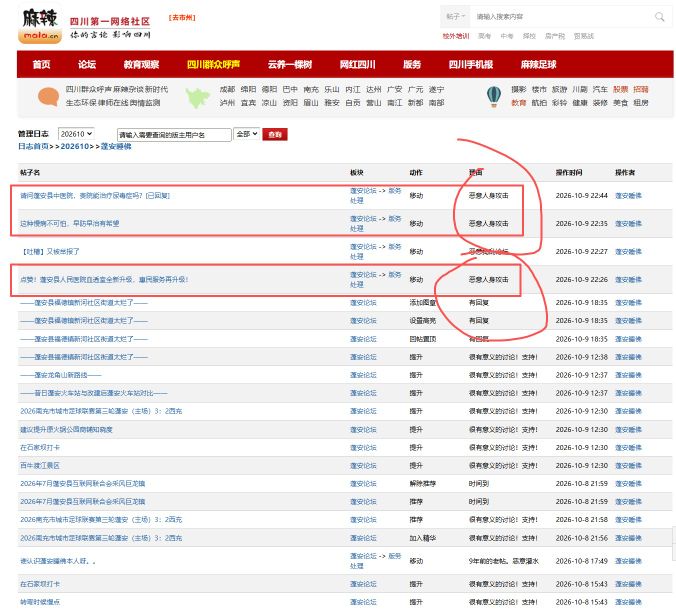This screenshot has width=676, height=610.
Task: Click the operator link in the 17:49 row
Action: (628, 561)
